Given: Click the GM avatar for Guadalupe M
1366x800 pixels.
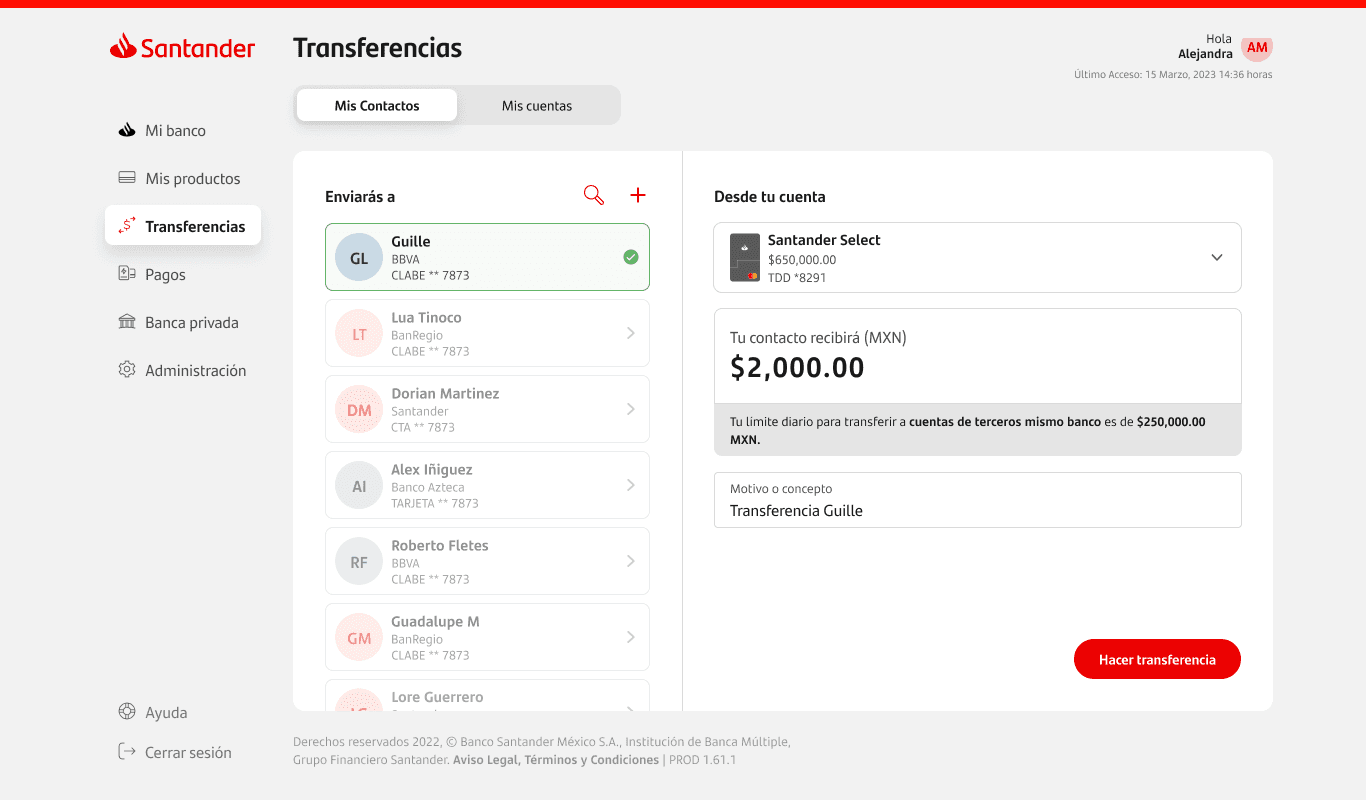Looking at the screenshot, I should (359, 638).
